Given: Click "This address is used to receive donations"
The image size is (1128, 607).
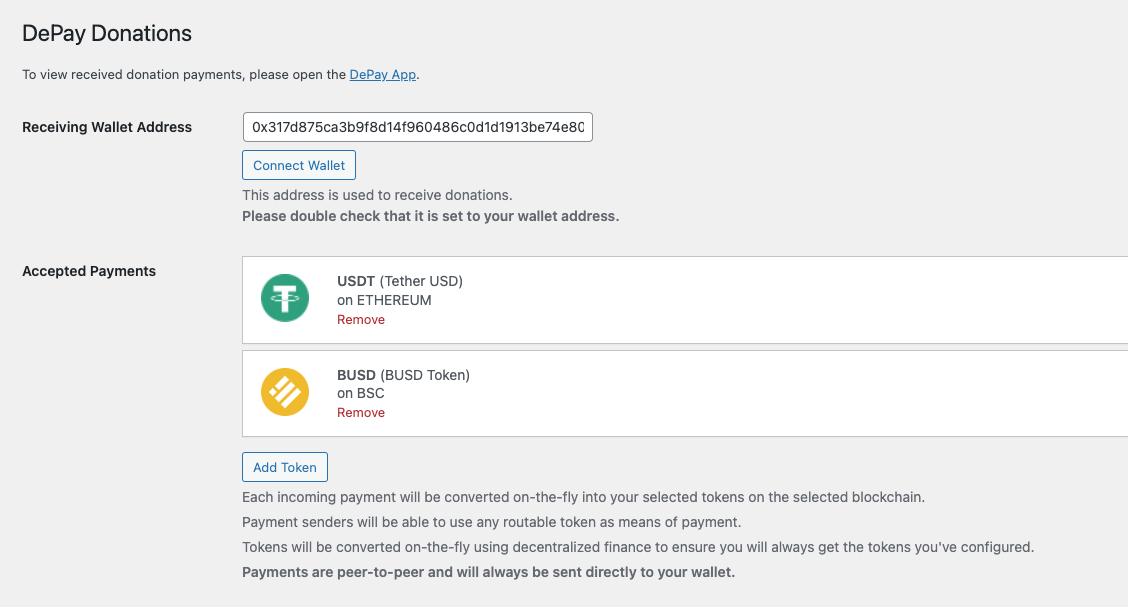Looking at the screenshot, I should (377, 195).
